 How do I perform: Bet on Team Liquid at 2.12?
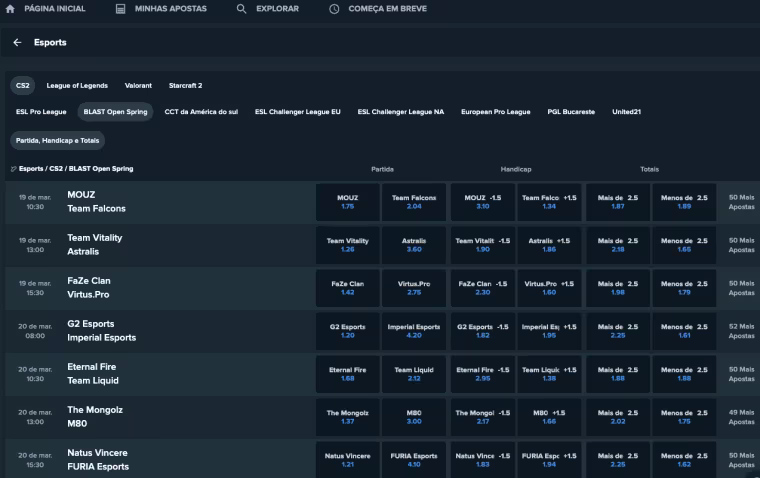click(414, 374)
